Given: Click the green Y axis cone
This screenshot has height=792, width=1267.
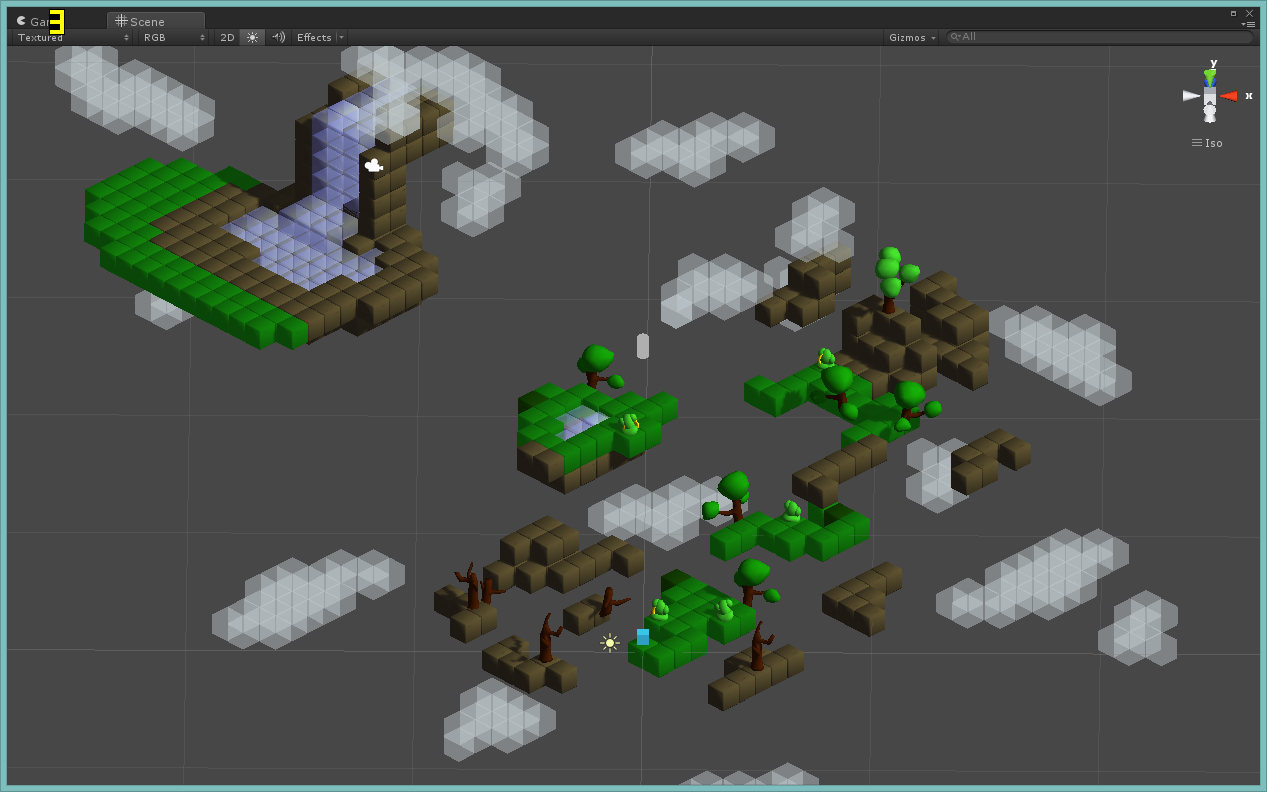Looking at the screenshot, I should (1210, 76).
